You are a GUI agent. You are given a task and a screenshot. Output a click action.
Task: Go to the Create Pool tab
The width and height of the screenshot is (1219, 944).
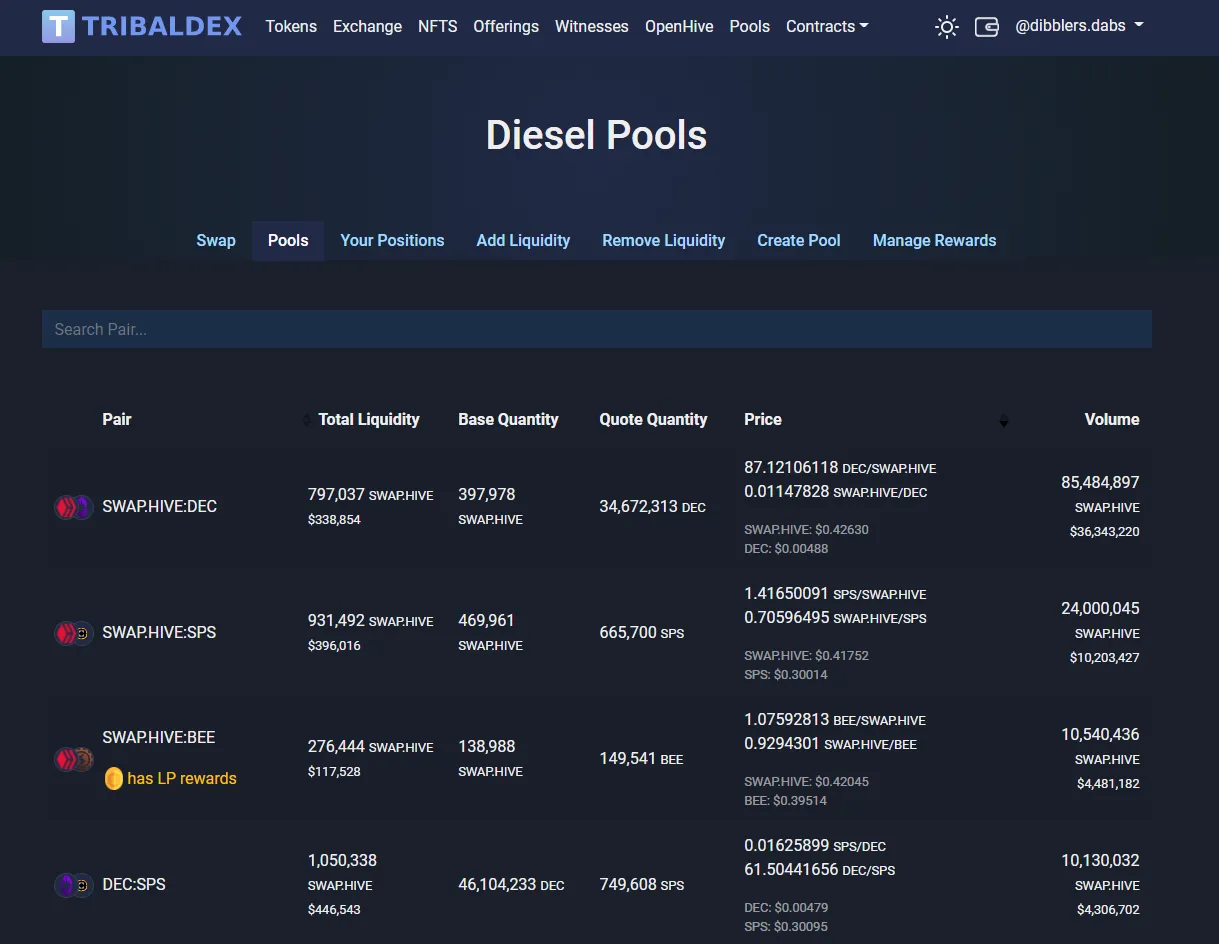[799, 240]
